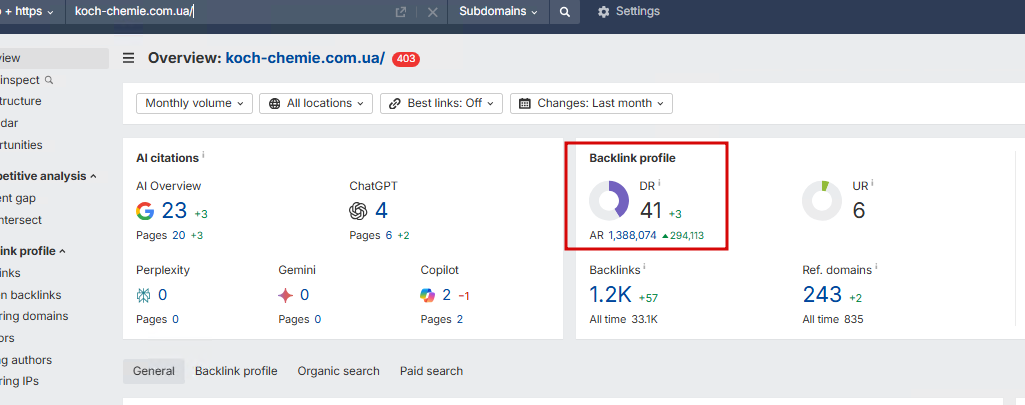The image size is (1025, 405).
Task: Click the AI citations info icon
Action: pyautogui.click(x=203, y=155)
